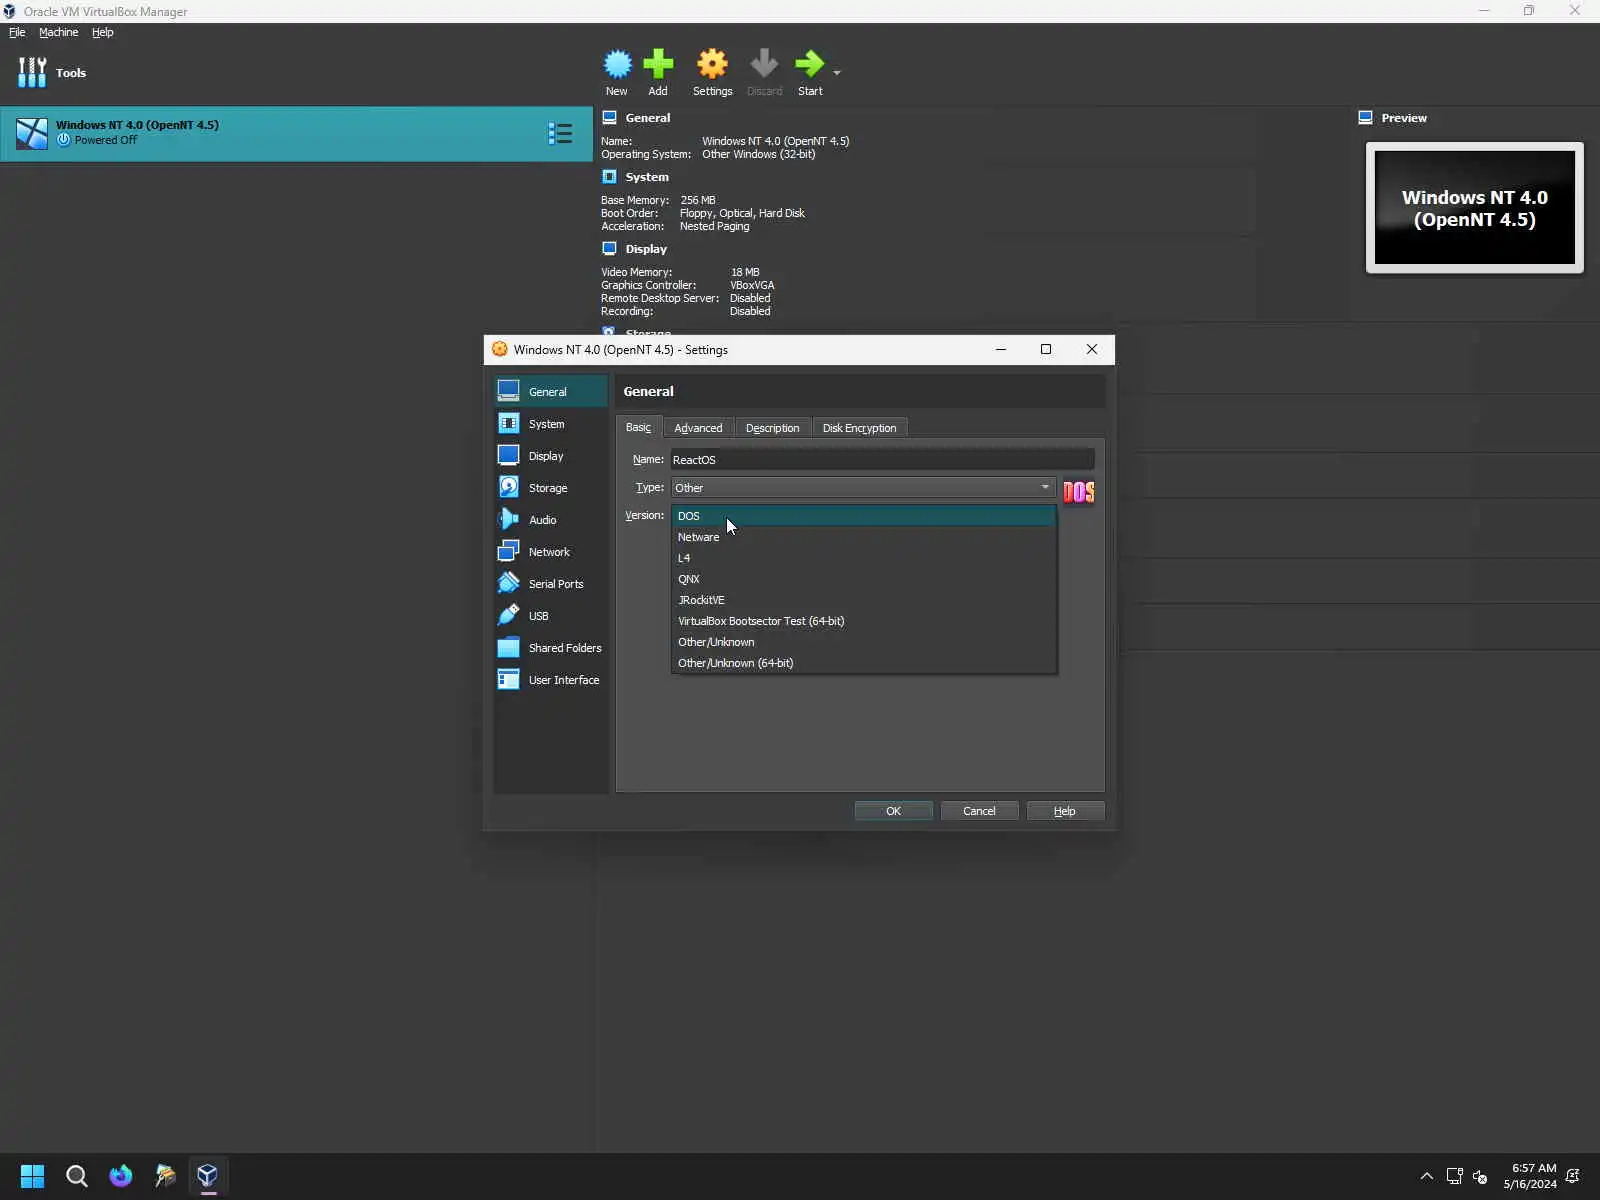Switch to the Advanced tab
The width and height of the screenshot is (1600, 1200).
click(x=698, y=428)
